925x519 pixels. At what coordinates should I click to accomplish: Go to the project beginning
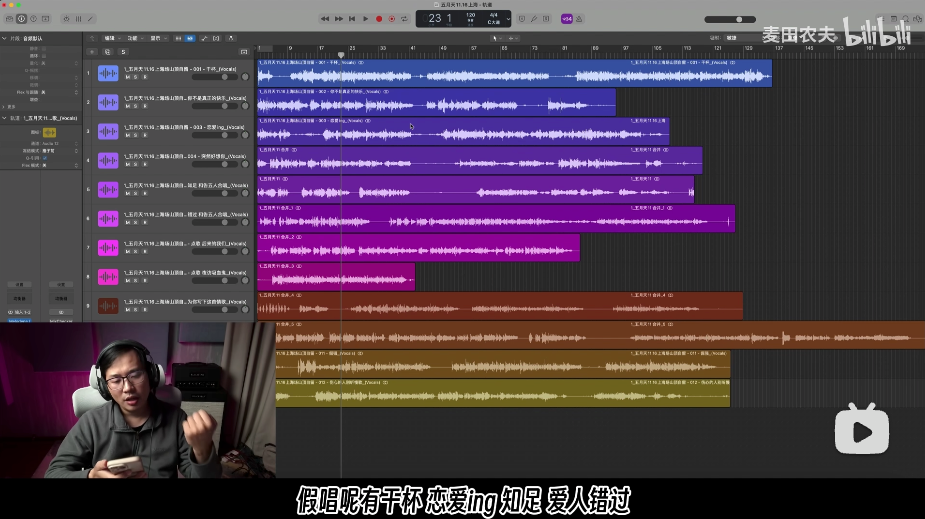coord(352,19)
